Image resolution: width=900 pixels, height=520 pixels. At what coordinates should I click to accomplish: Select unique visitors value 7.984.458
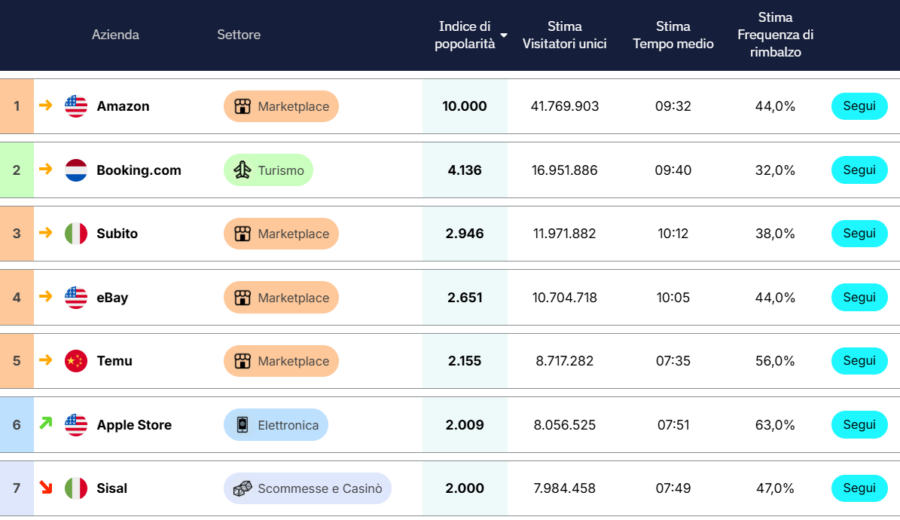(x=564, y=488)
